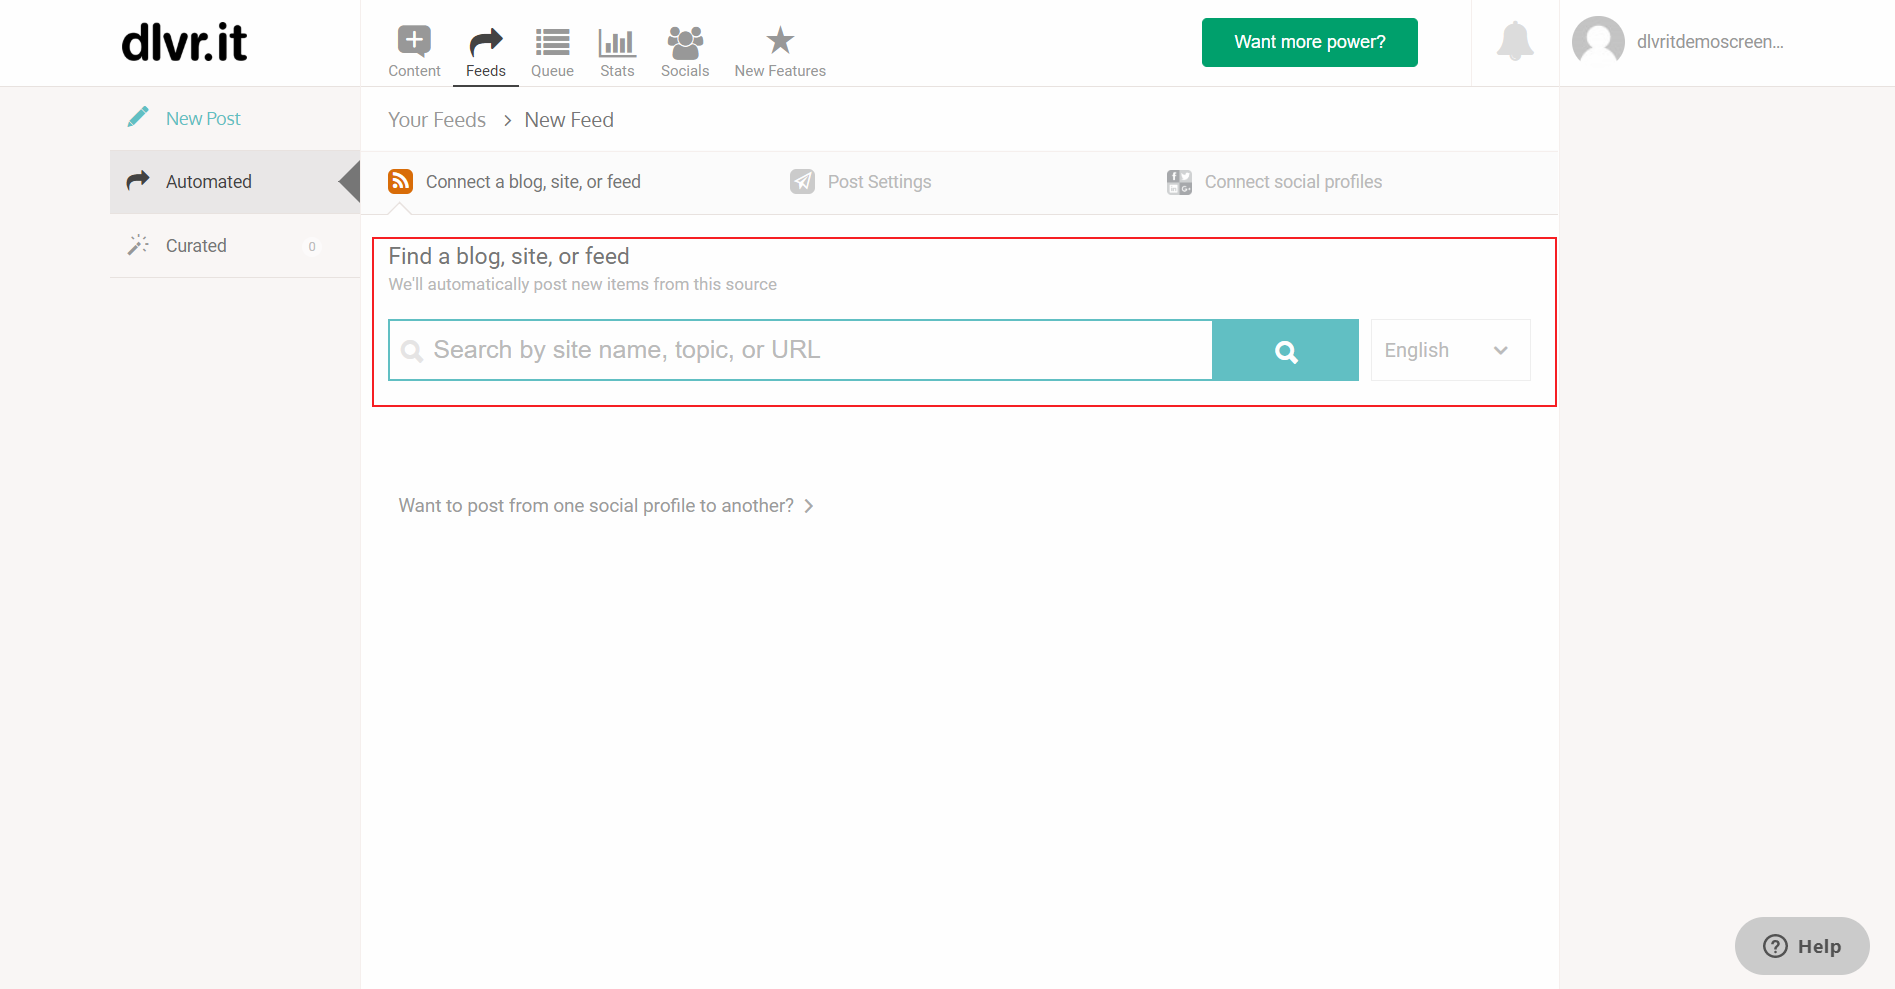This screenshot has height=989, width=1895.
Task: Click the Automated arrow icon in sidebar
Action: tap(138, 181)
